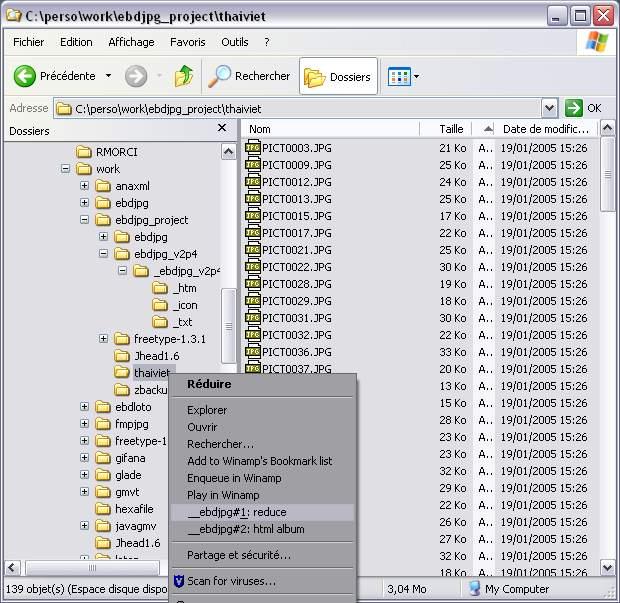The image size is (620, 603).
Task: Select the PICT0022.JPG file icon
Action: [253, 267]
